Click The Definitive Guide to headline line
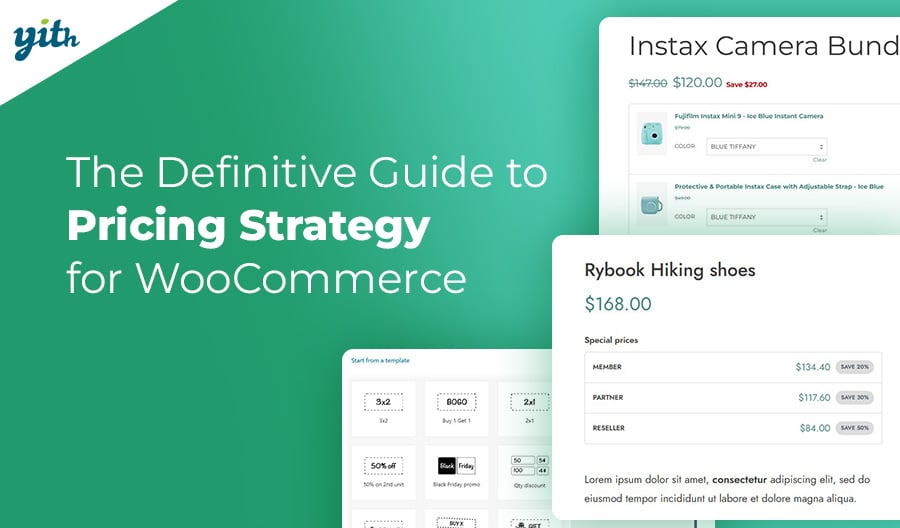Screen dimensions: 900x528 point(307,172)
